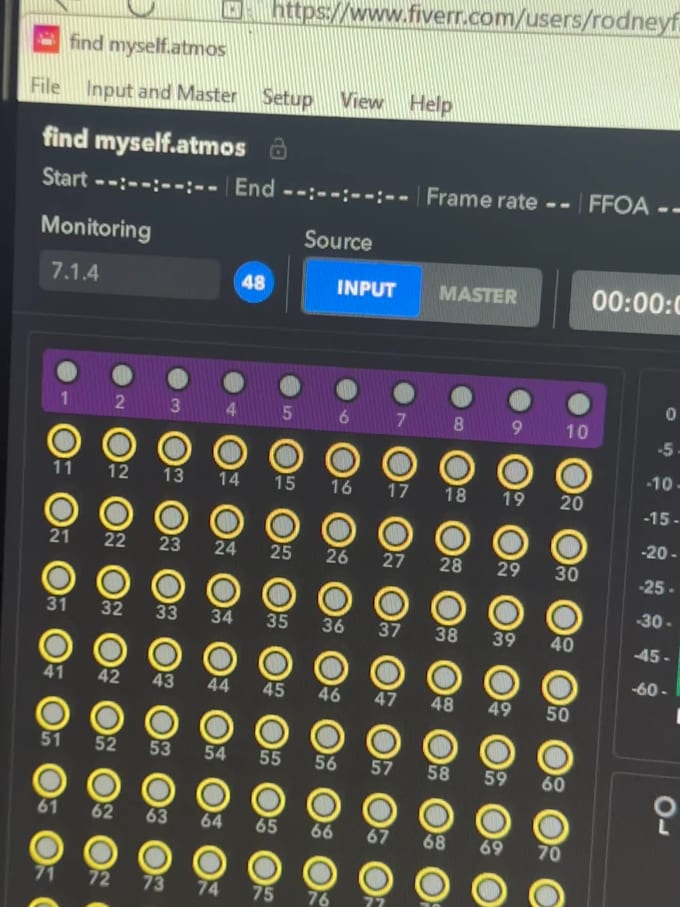Click the -20 mark on level meter
The image size is (680, 907).
pos(658,553)
